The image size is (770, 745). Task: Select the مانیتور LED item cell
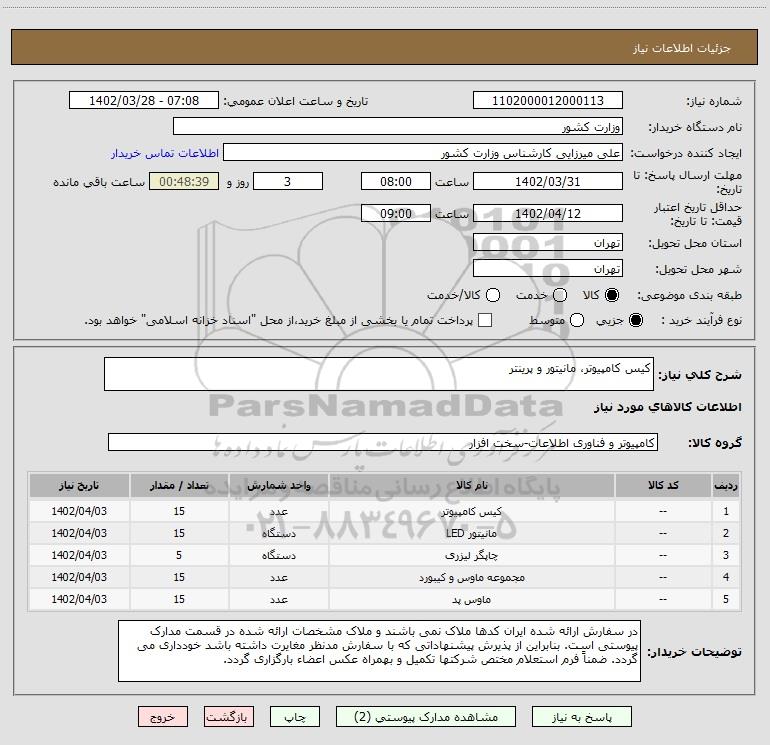[x=471, y=533]
